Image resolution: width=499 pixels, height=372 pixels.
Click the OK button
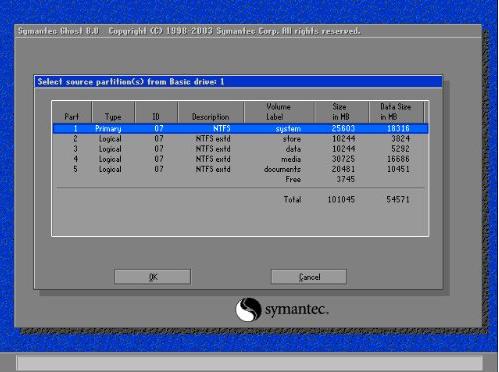coord(152,277)
